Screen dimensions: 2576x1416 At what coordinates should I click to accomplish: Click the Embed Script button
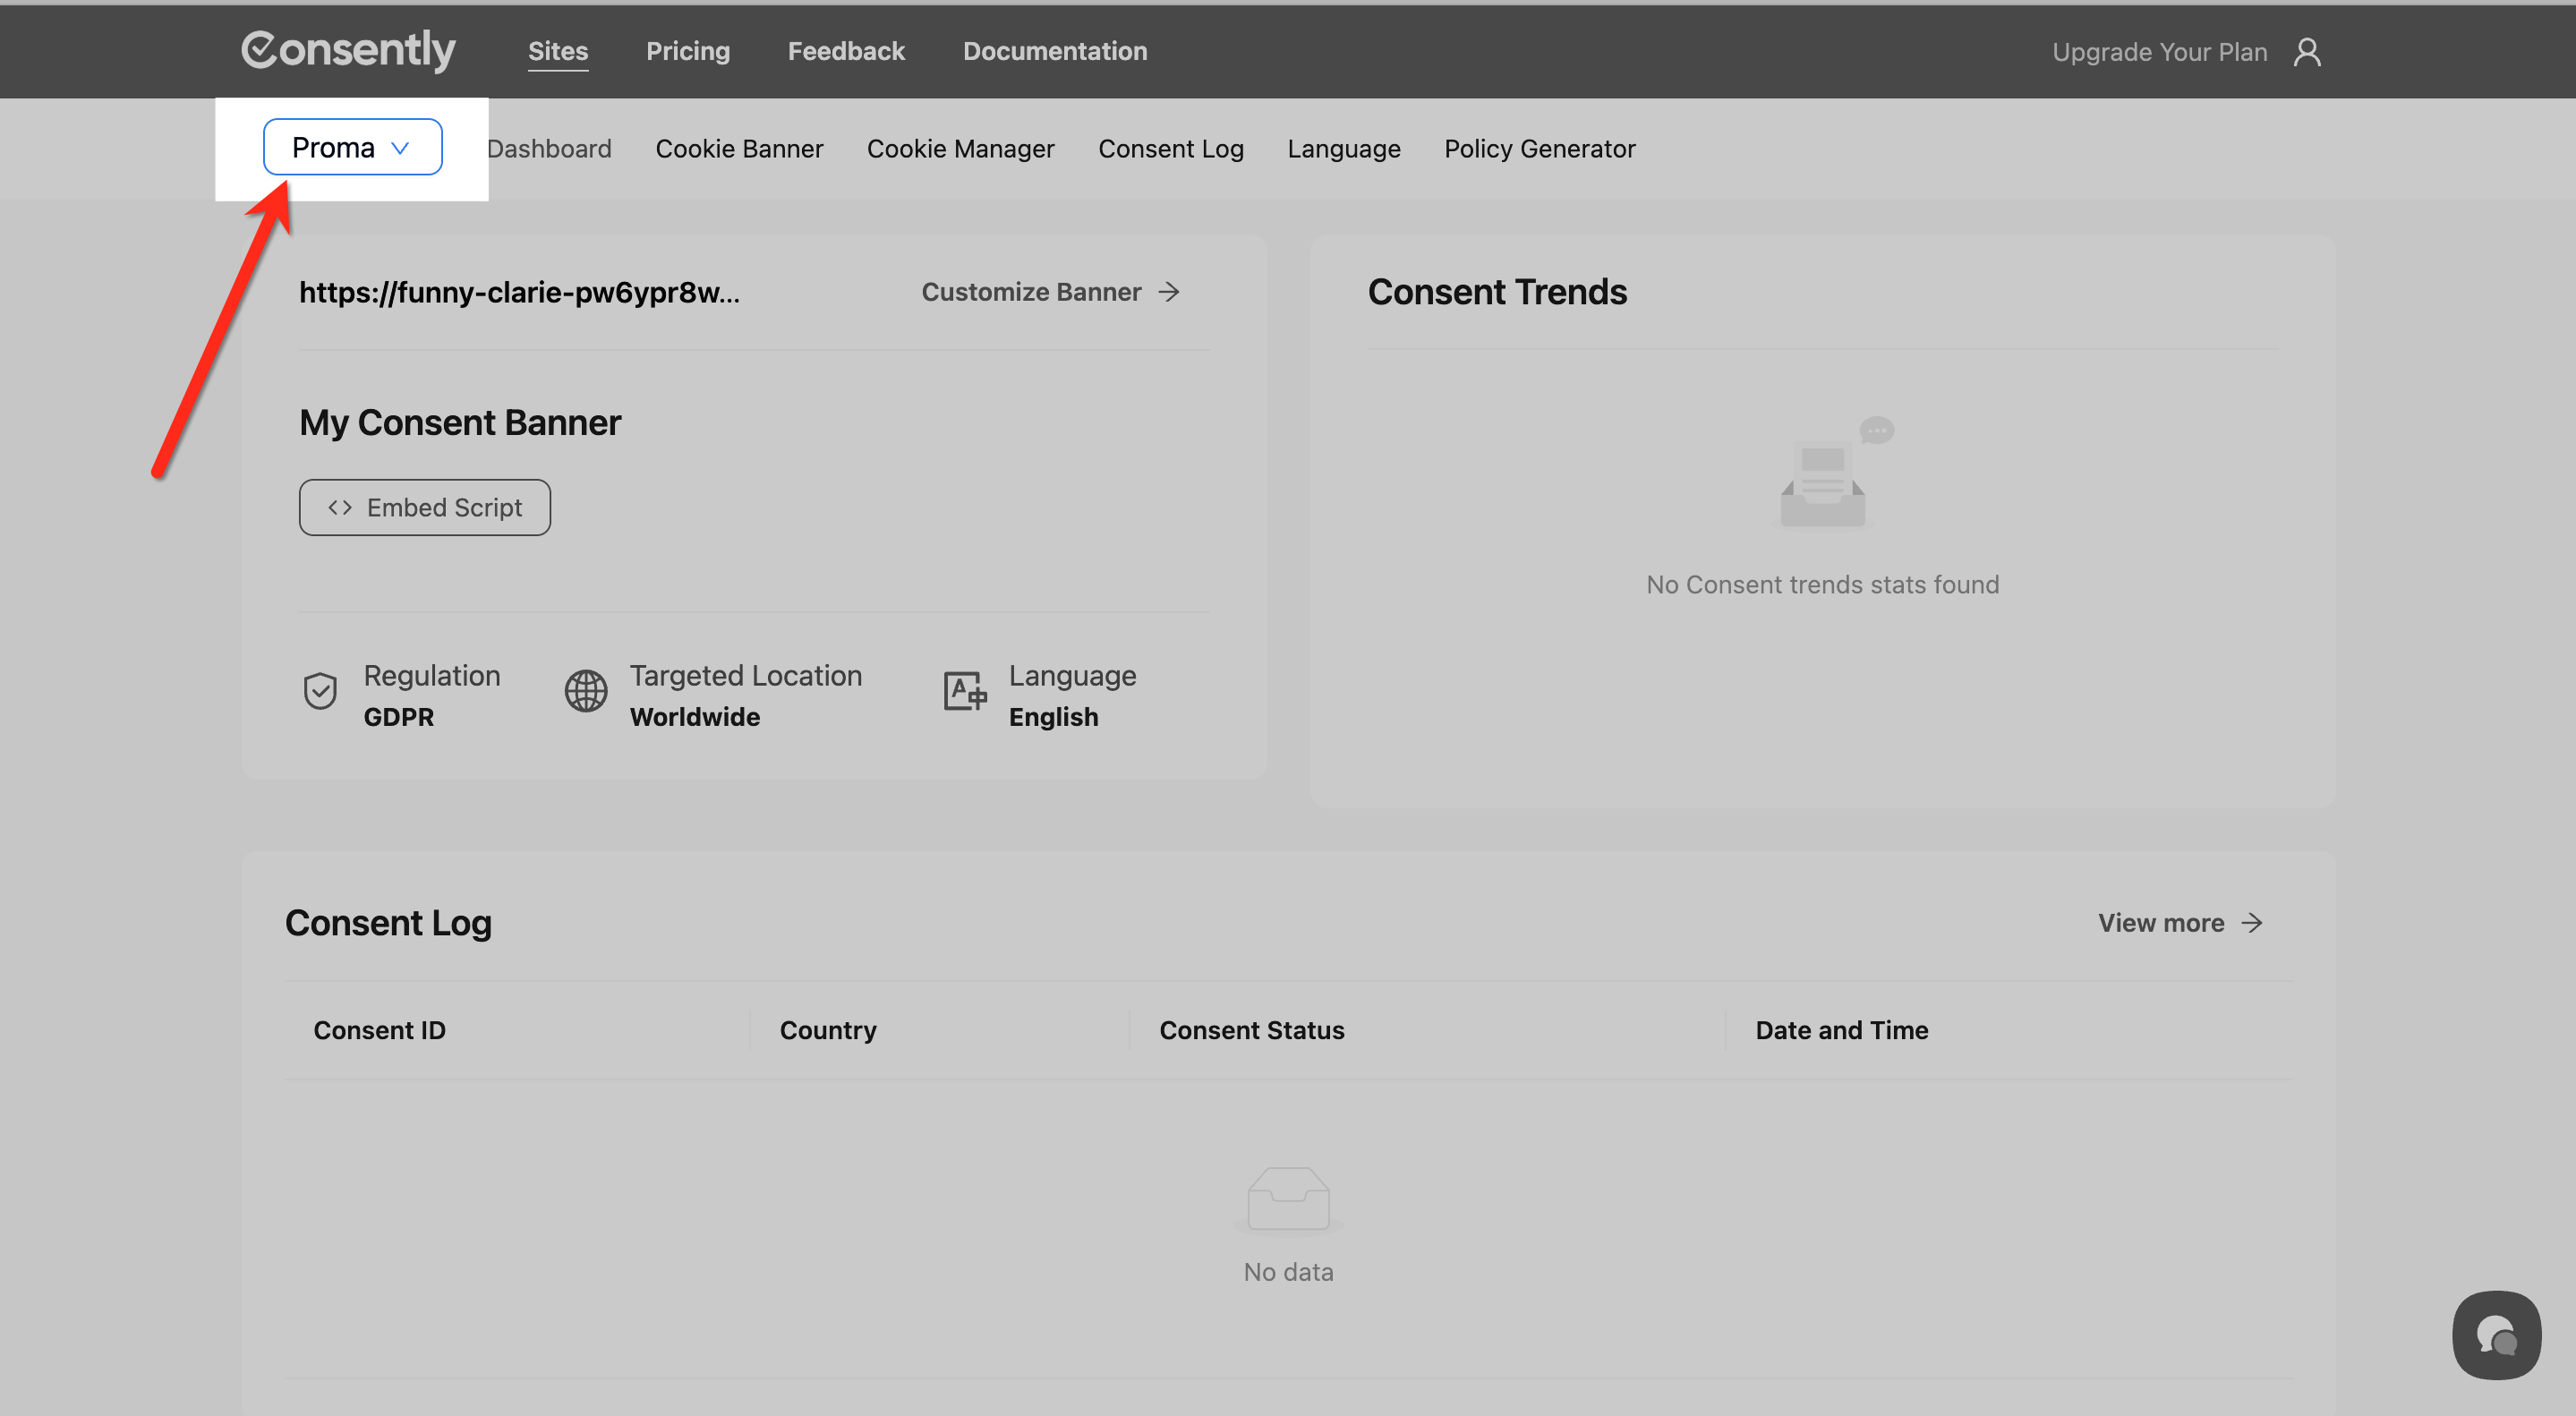[x=425, y=508]
